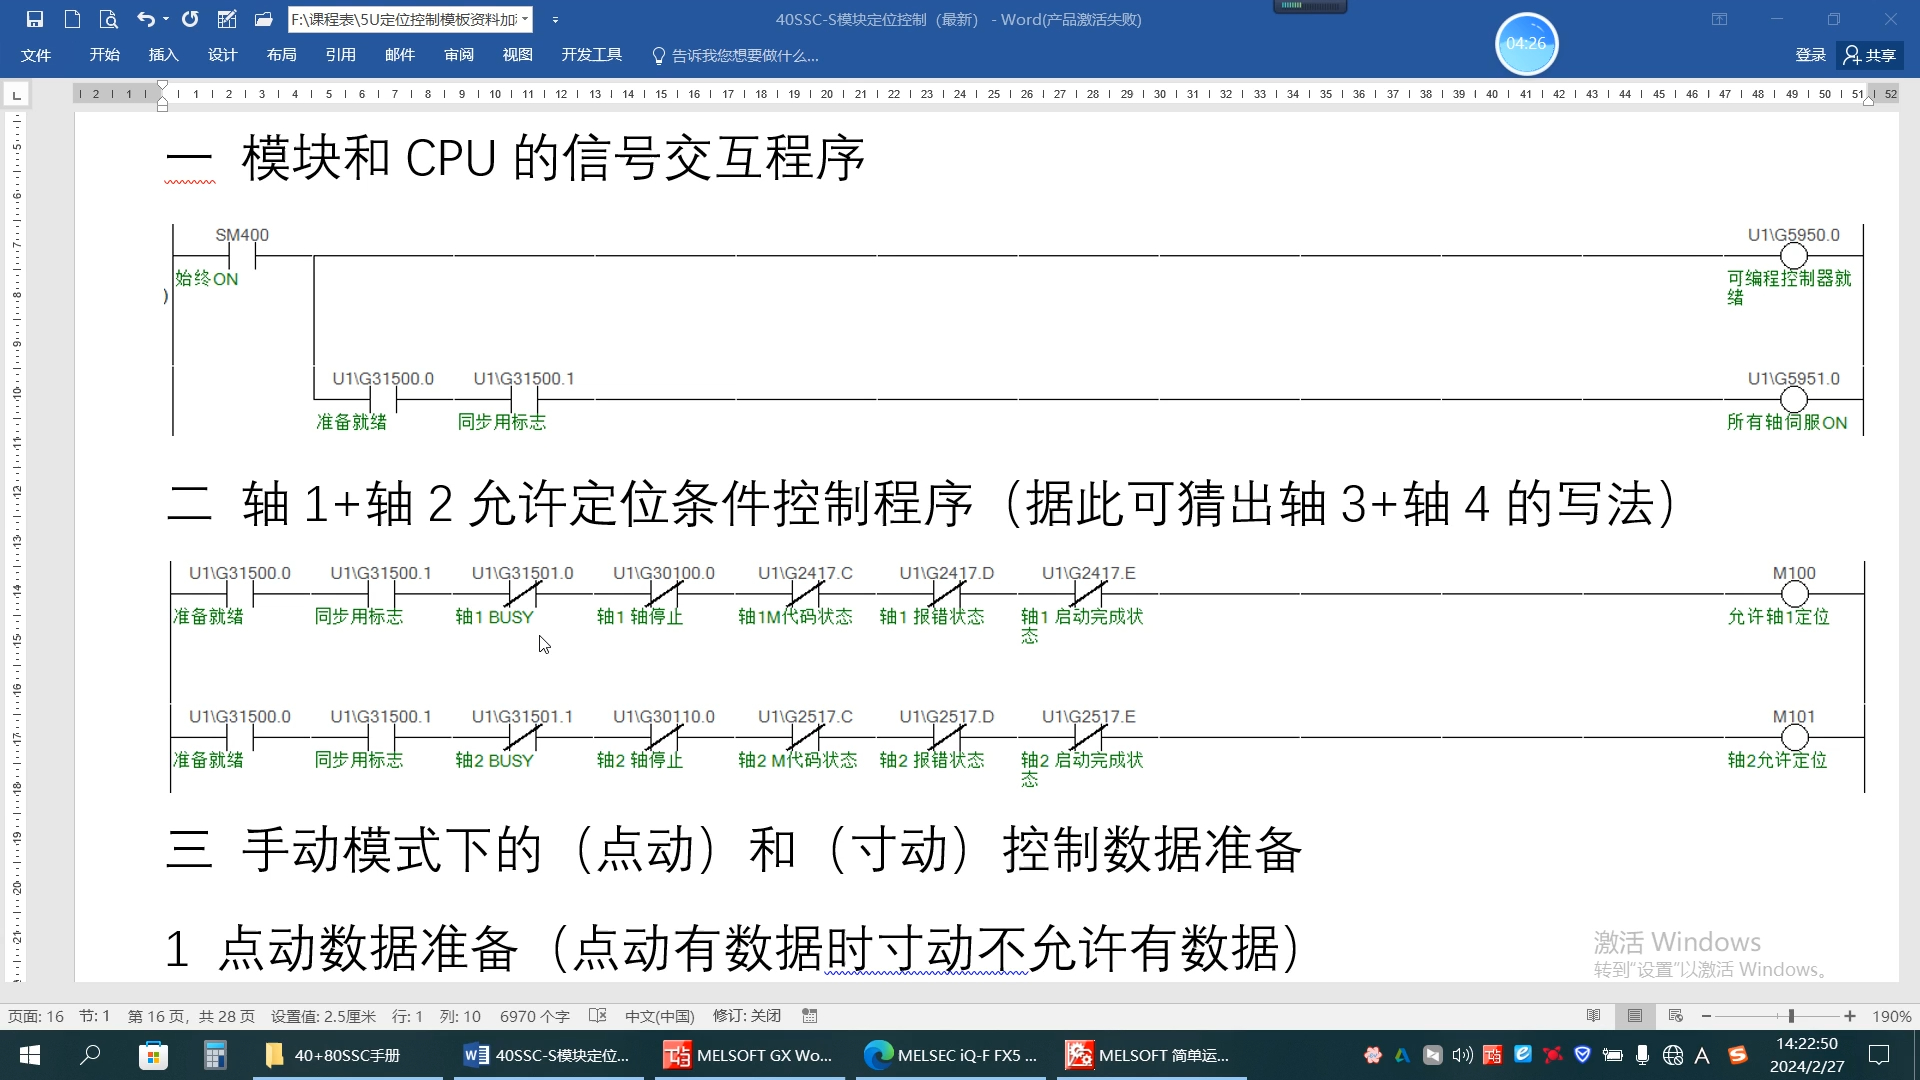Click the proofing errors icon in status bar

tap(597, 1015)
